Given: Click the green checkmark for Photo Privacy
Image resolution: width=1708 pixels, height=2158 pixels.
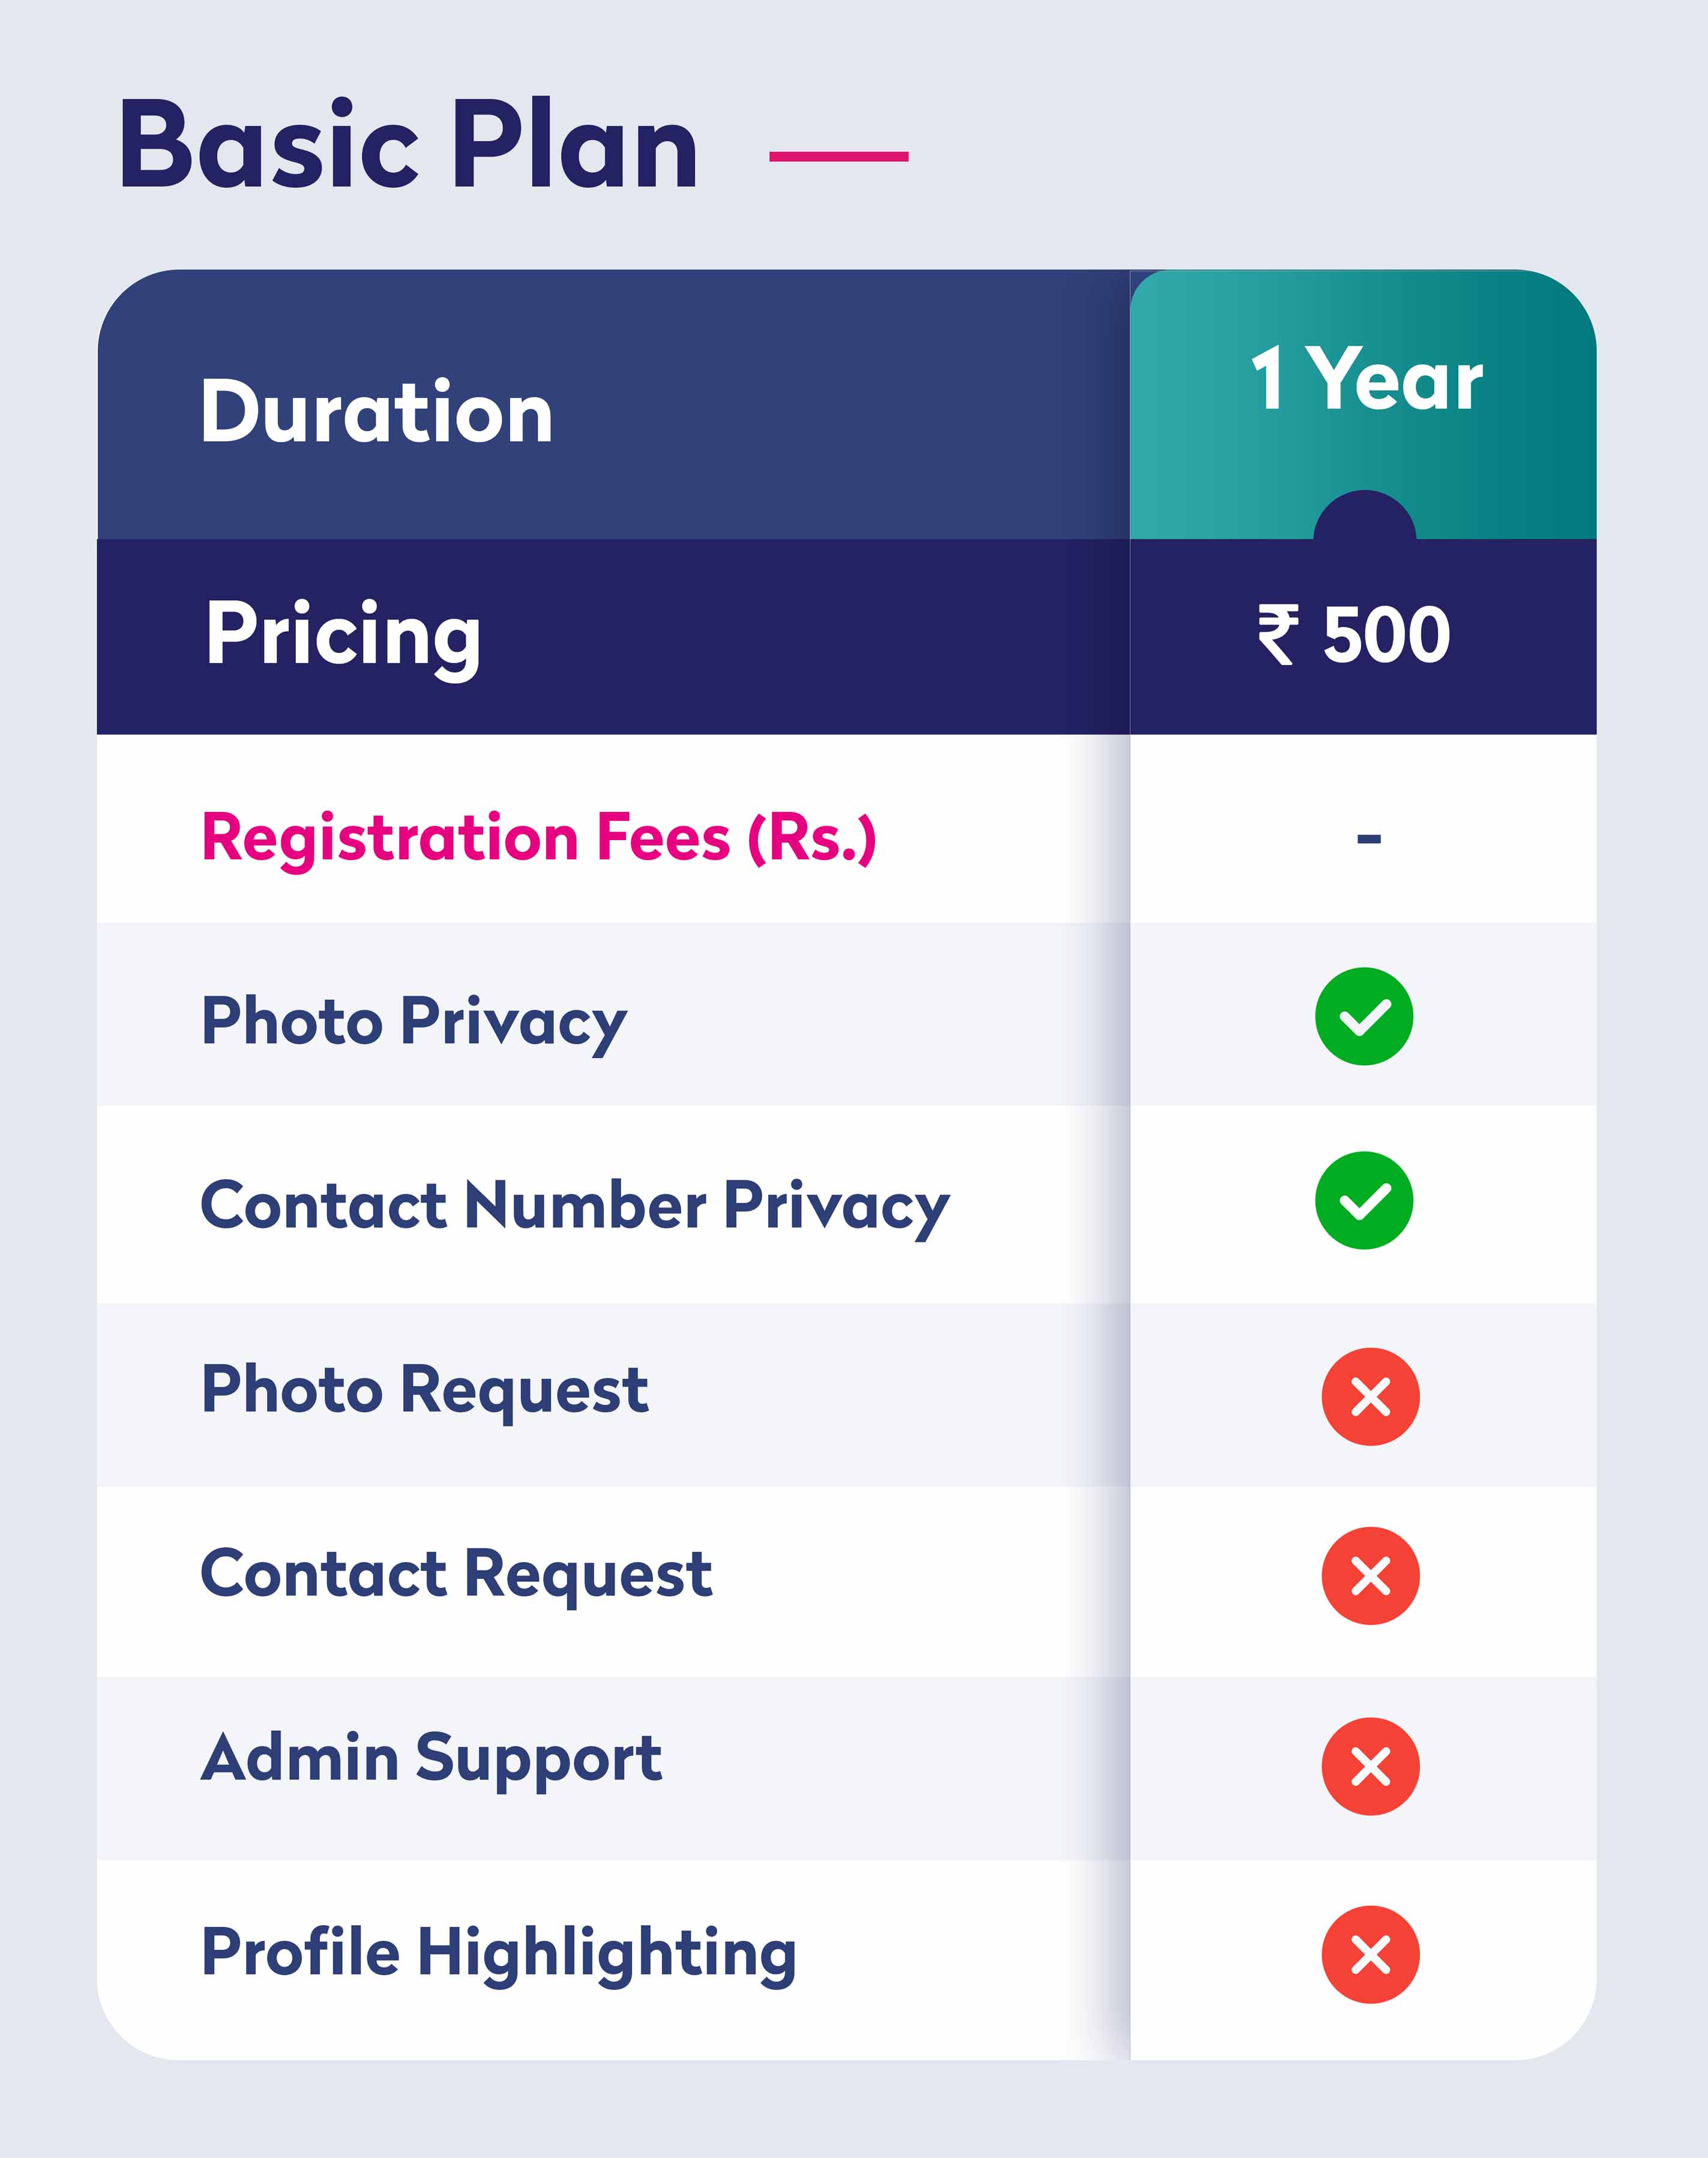Looking at the screenshot, I should [1364, 1016].
